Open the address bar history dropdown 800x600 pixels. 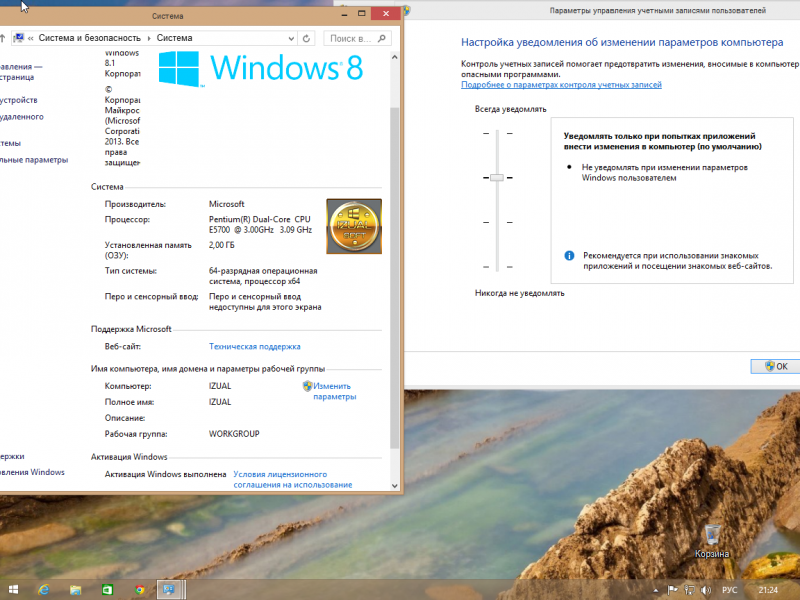(291, 38)
